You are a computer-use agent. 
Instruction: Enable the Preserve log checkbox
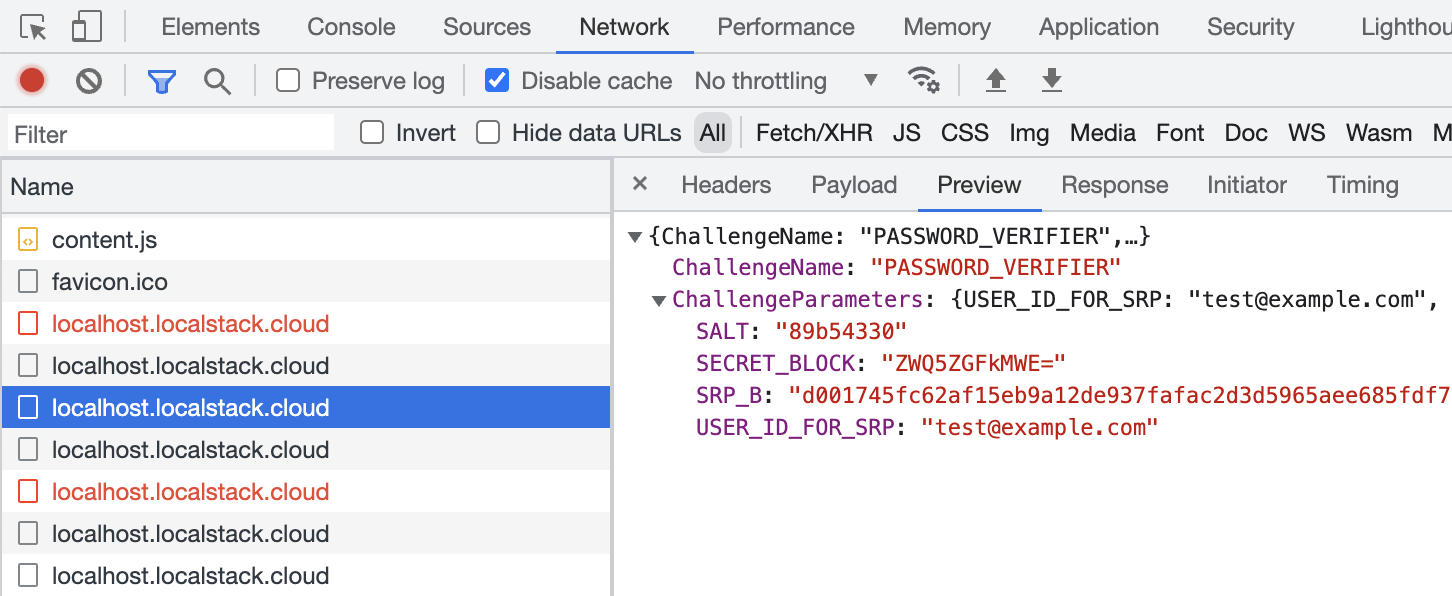coord(287,80)
